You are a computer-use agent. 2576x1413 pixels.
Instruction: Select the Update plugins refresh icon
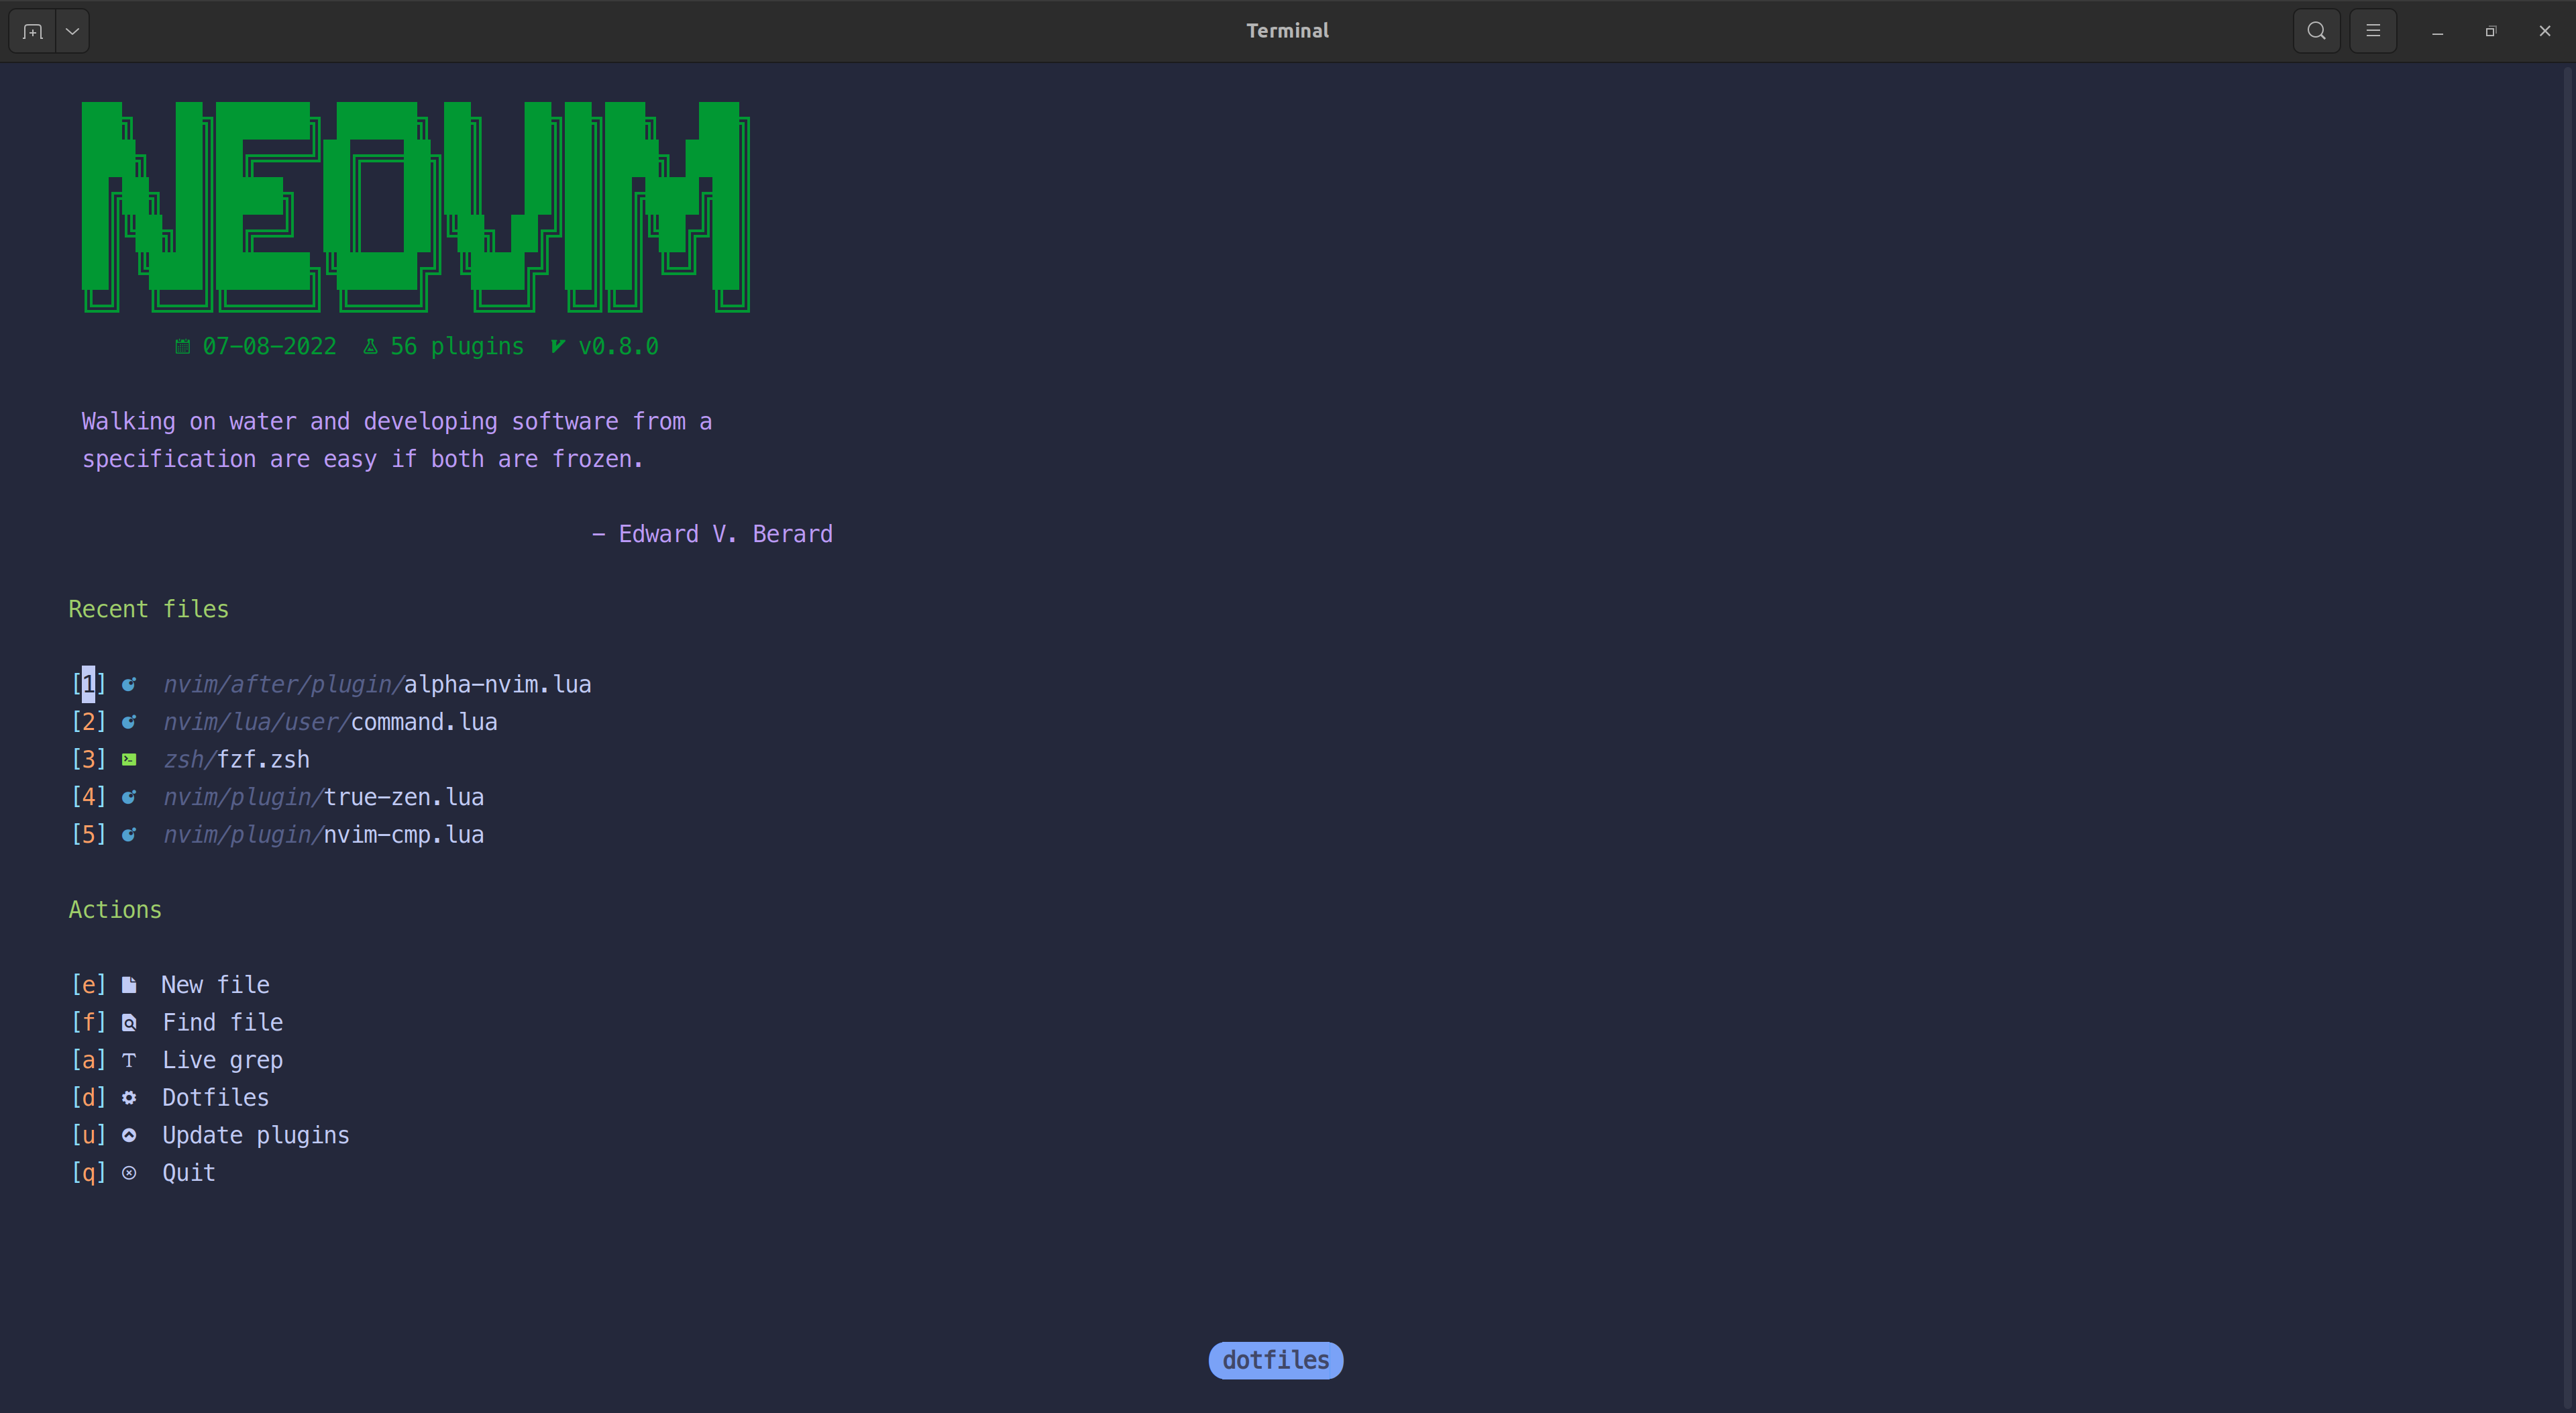(130, 1135)
